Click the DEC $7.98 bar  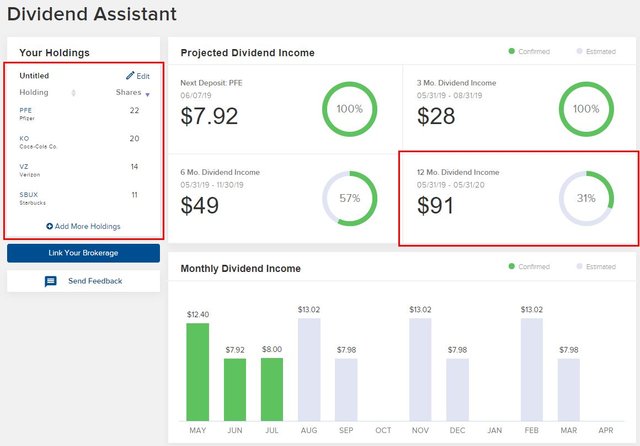tap(457, 390)
